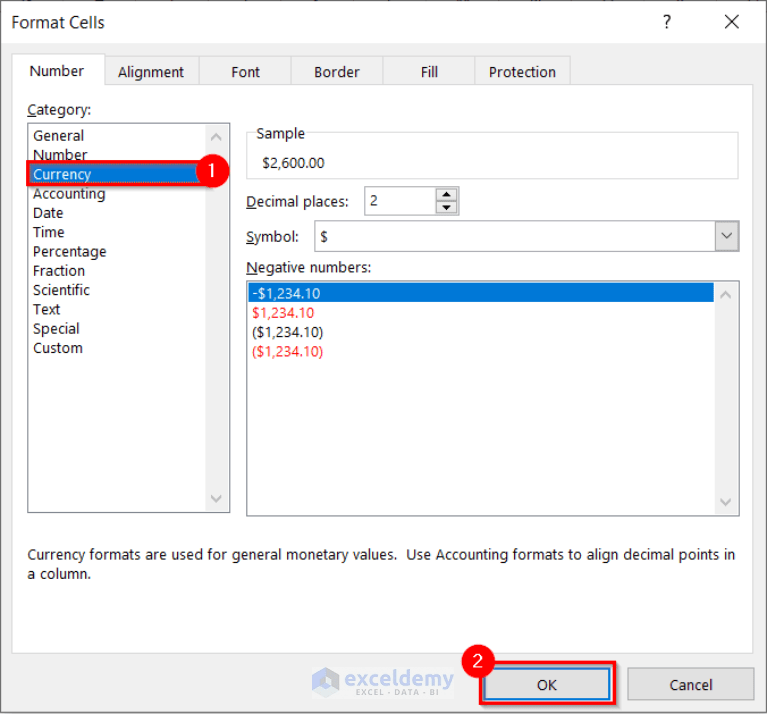Choose the Percentage category
The width and height of the screenshot is (767, 714).
click(117, 251)
